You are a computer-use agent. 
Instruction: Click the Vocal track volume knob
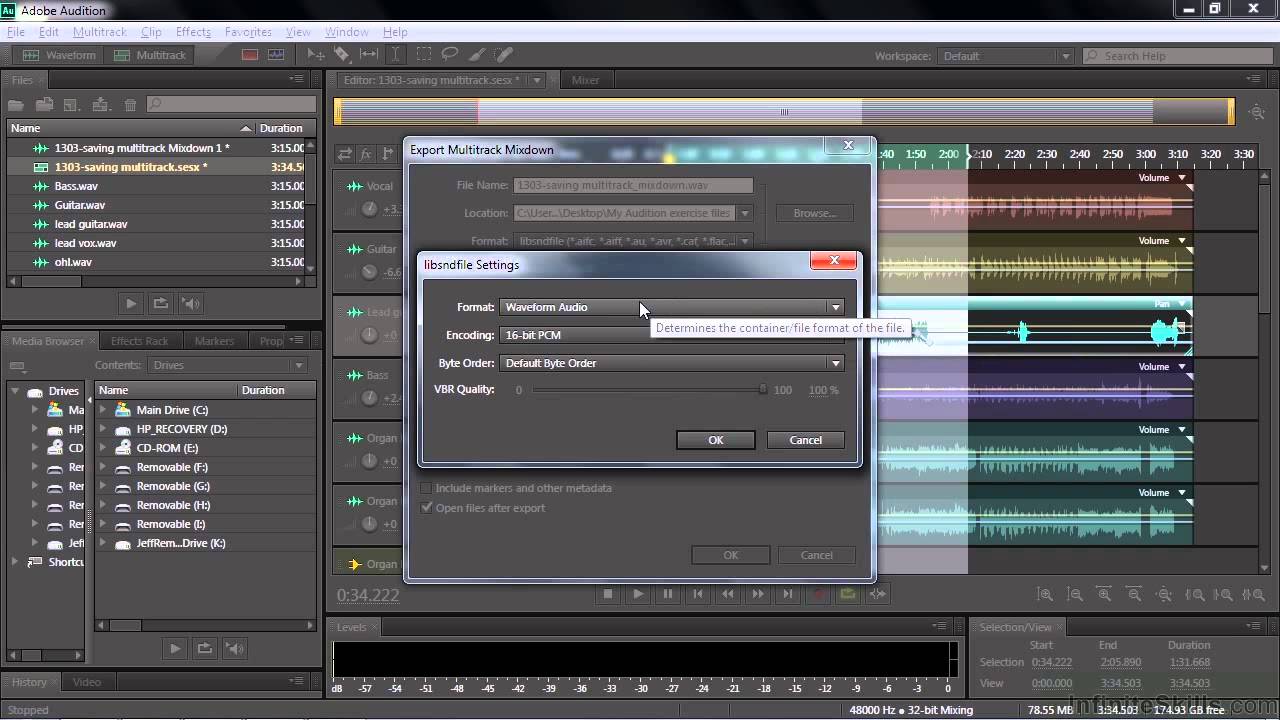370,209
